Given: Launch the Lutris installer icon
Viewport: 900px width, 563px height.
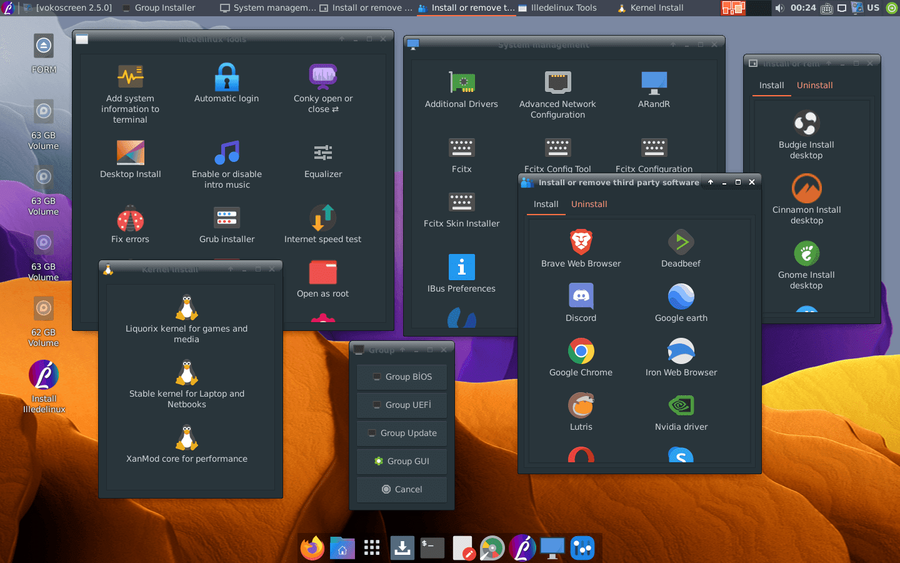Looking at the screenshot, I should pos(581,405).
